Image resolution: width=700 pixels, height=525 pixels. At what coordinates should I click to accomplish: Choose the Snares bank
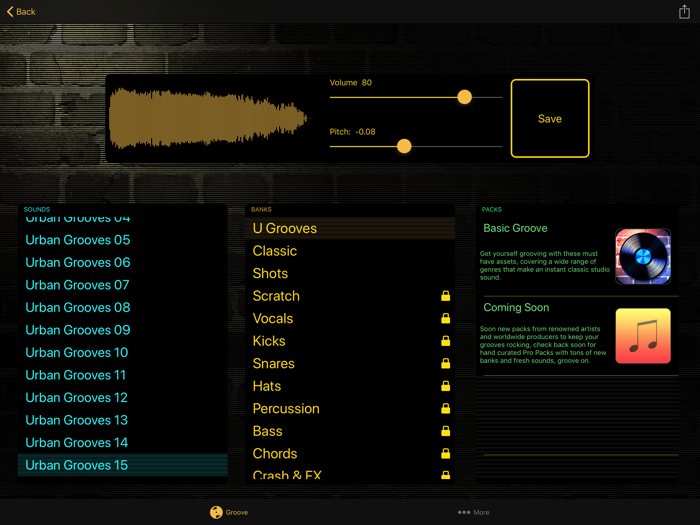pyautogui.click(x=350, y=363)
